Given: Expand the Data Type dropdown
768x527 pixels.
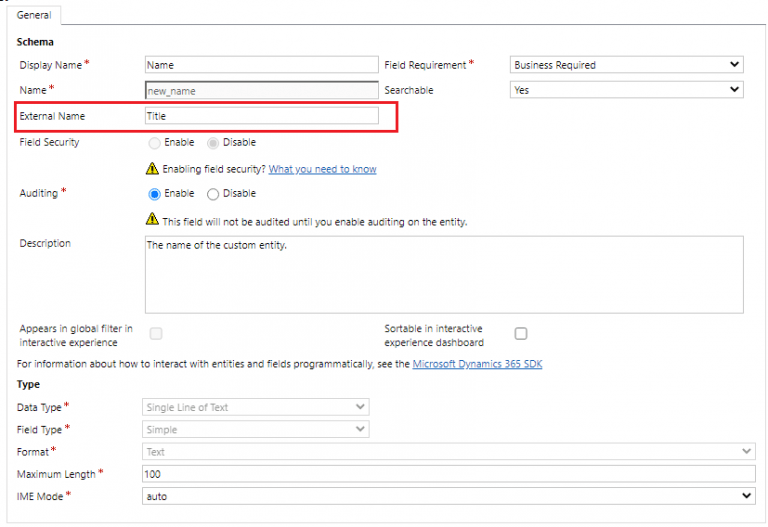Looking at the screenshot, I should pyautogui.click(x=256, y=407).
